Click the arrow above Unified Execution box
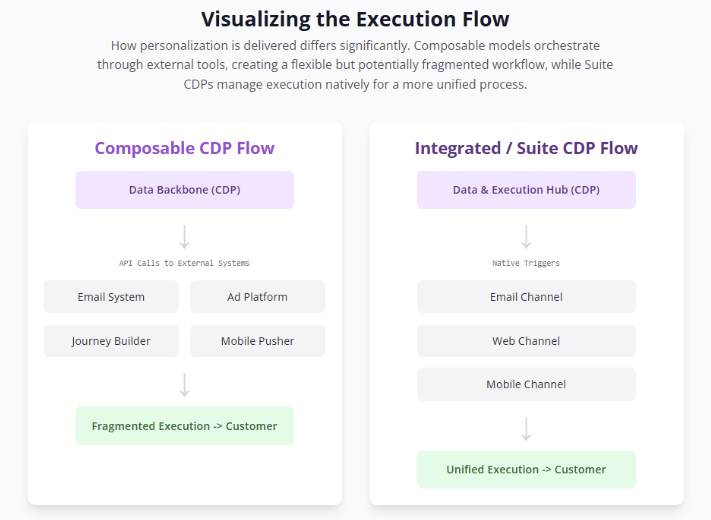This screenshot has width=711, height=520. point(526,429)
